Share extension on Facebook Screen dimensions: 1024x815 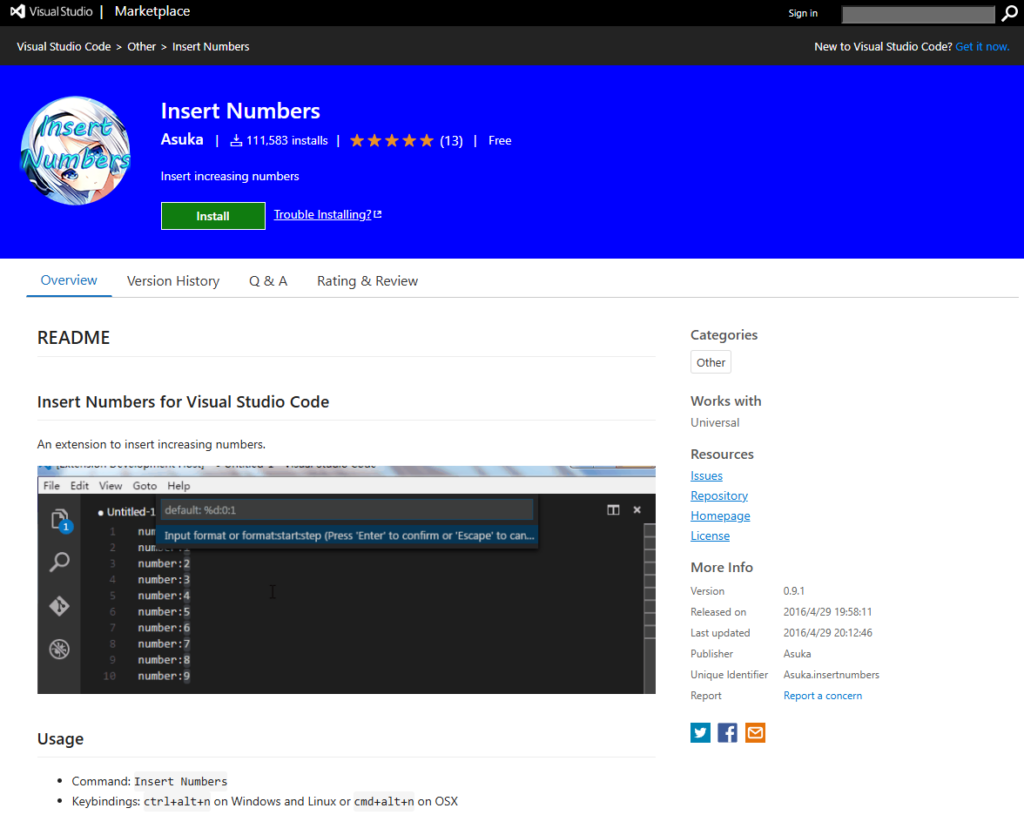728,732
